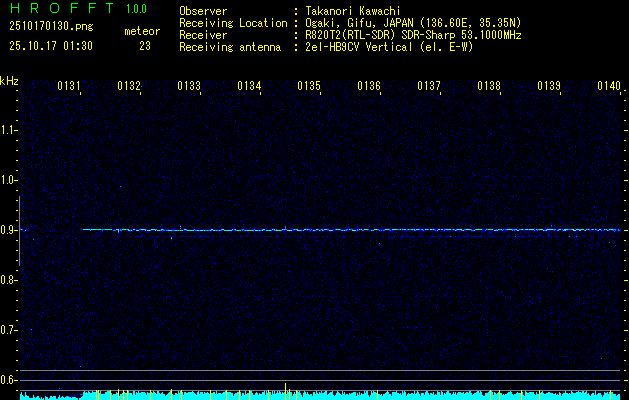Click the 0133 time marker
Image resolution: width=629 pixels, height=400 pixels.
click(189, 86)
